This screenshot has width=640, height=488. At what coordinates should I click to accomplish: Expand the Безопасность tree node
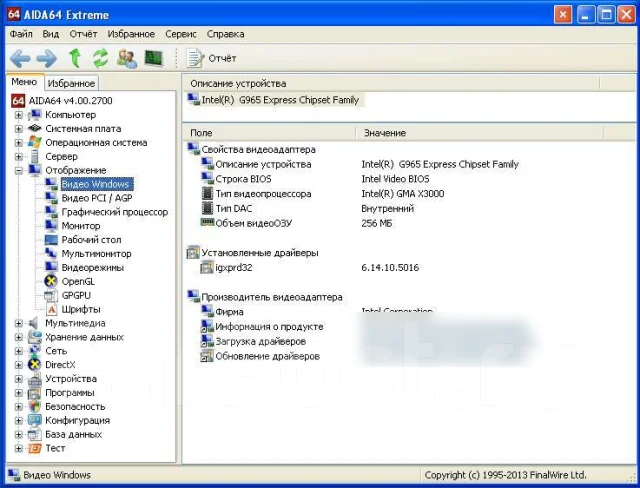[18, 407]
